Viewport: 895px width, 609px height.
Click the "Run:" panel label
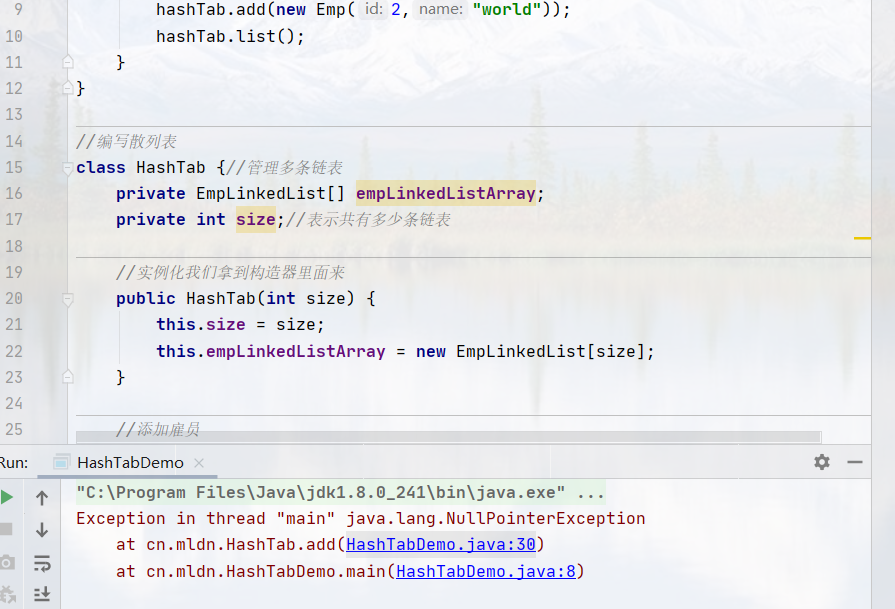pos(14,463)
